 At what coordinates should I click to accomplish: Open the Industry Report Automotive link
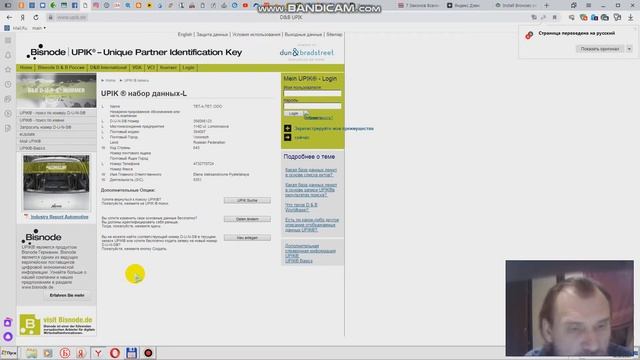coord(59,217)
